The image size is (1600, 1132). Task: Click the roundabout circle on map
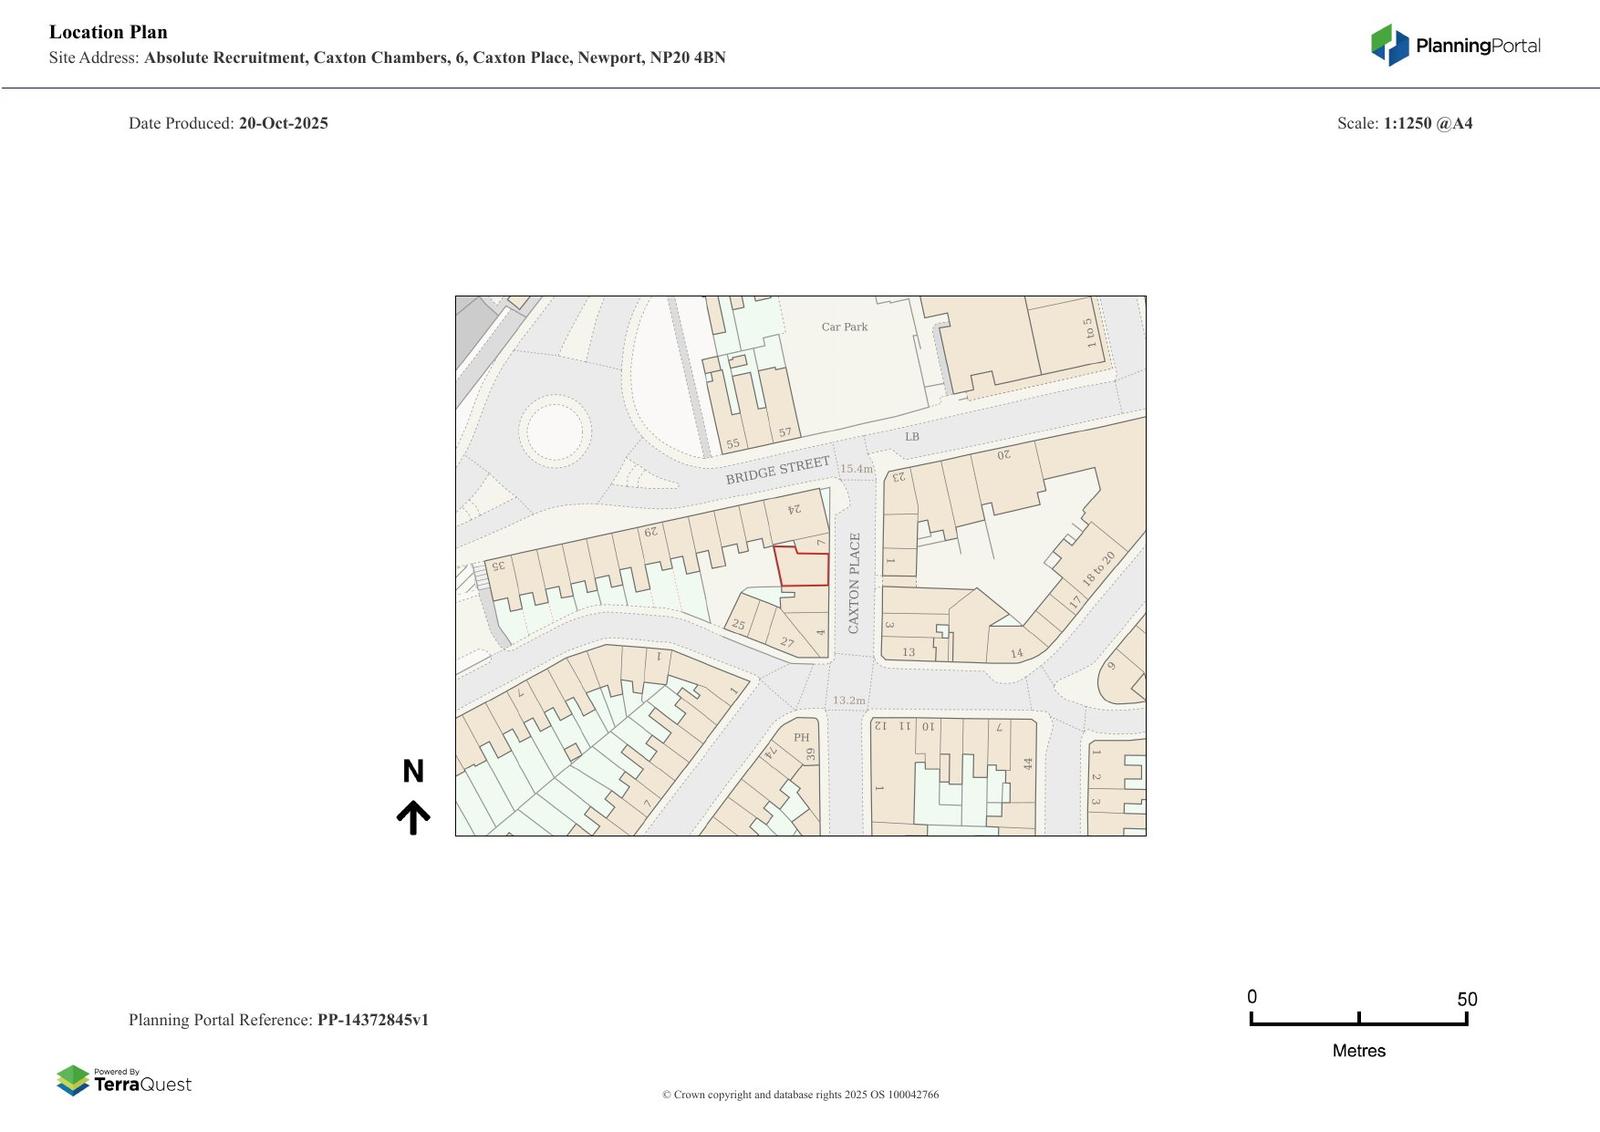coord(553,431)
